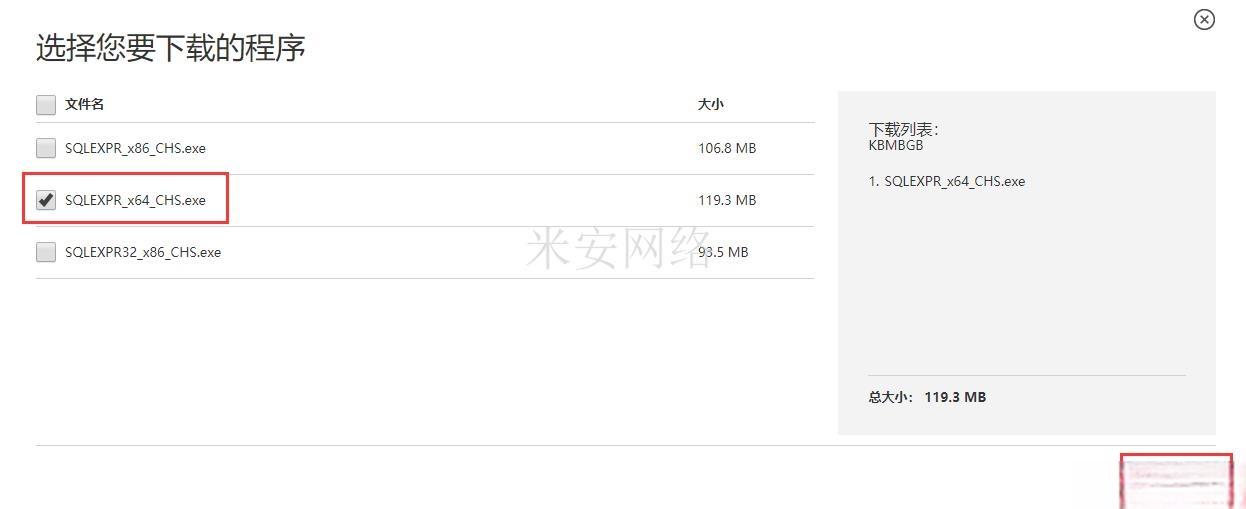
Task: Click the 106.8 MB size value
Action: (727, 148)
